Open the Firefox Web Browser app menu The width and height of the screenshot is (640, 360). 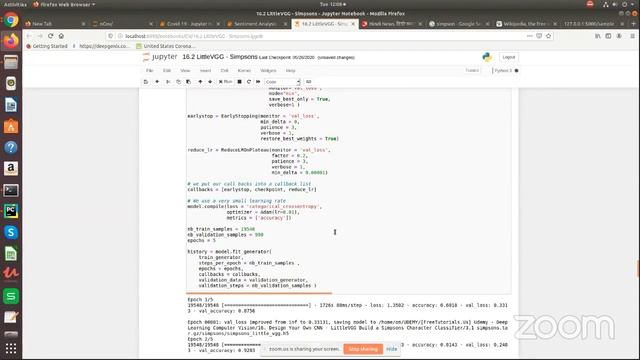(x=64, y=4)
